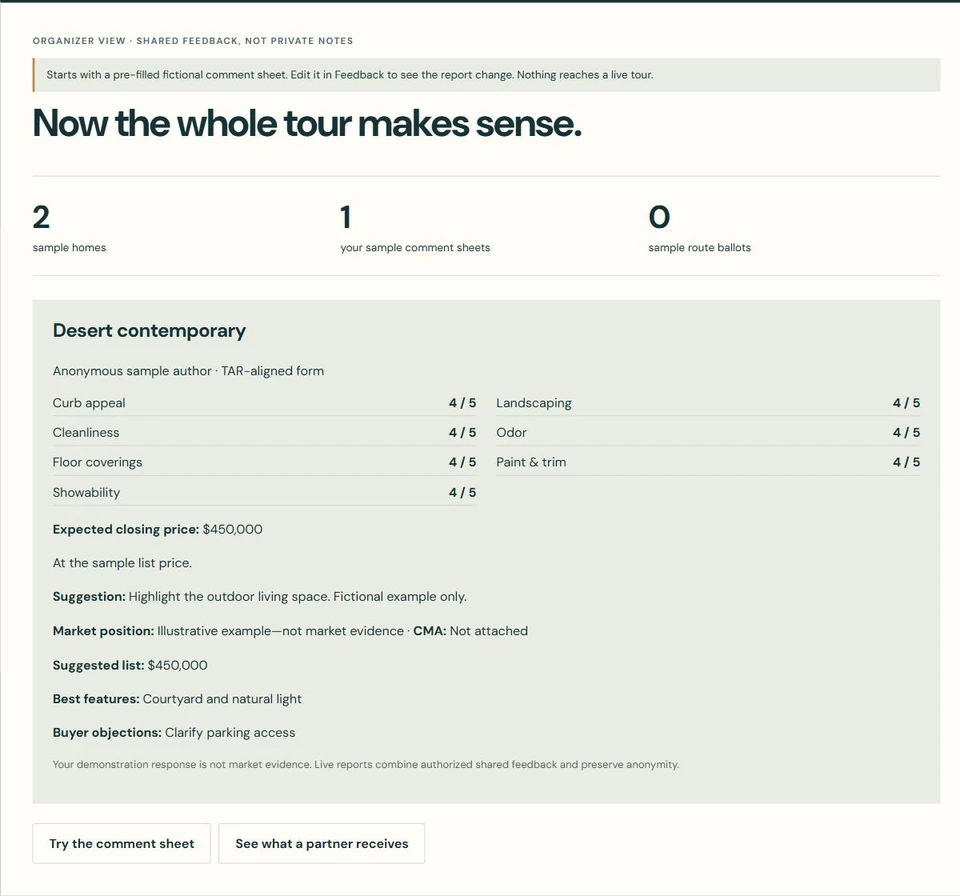The height and width of the screenshot is (896, 960).
Task: Click the Desert contemporary card title
Action: pyautogui.click(x=149, y=331)
